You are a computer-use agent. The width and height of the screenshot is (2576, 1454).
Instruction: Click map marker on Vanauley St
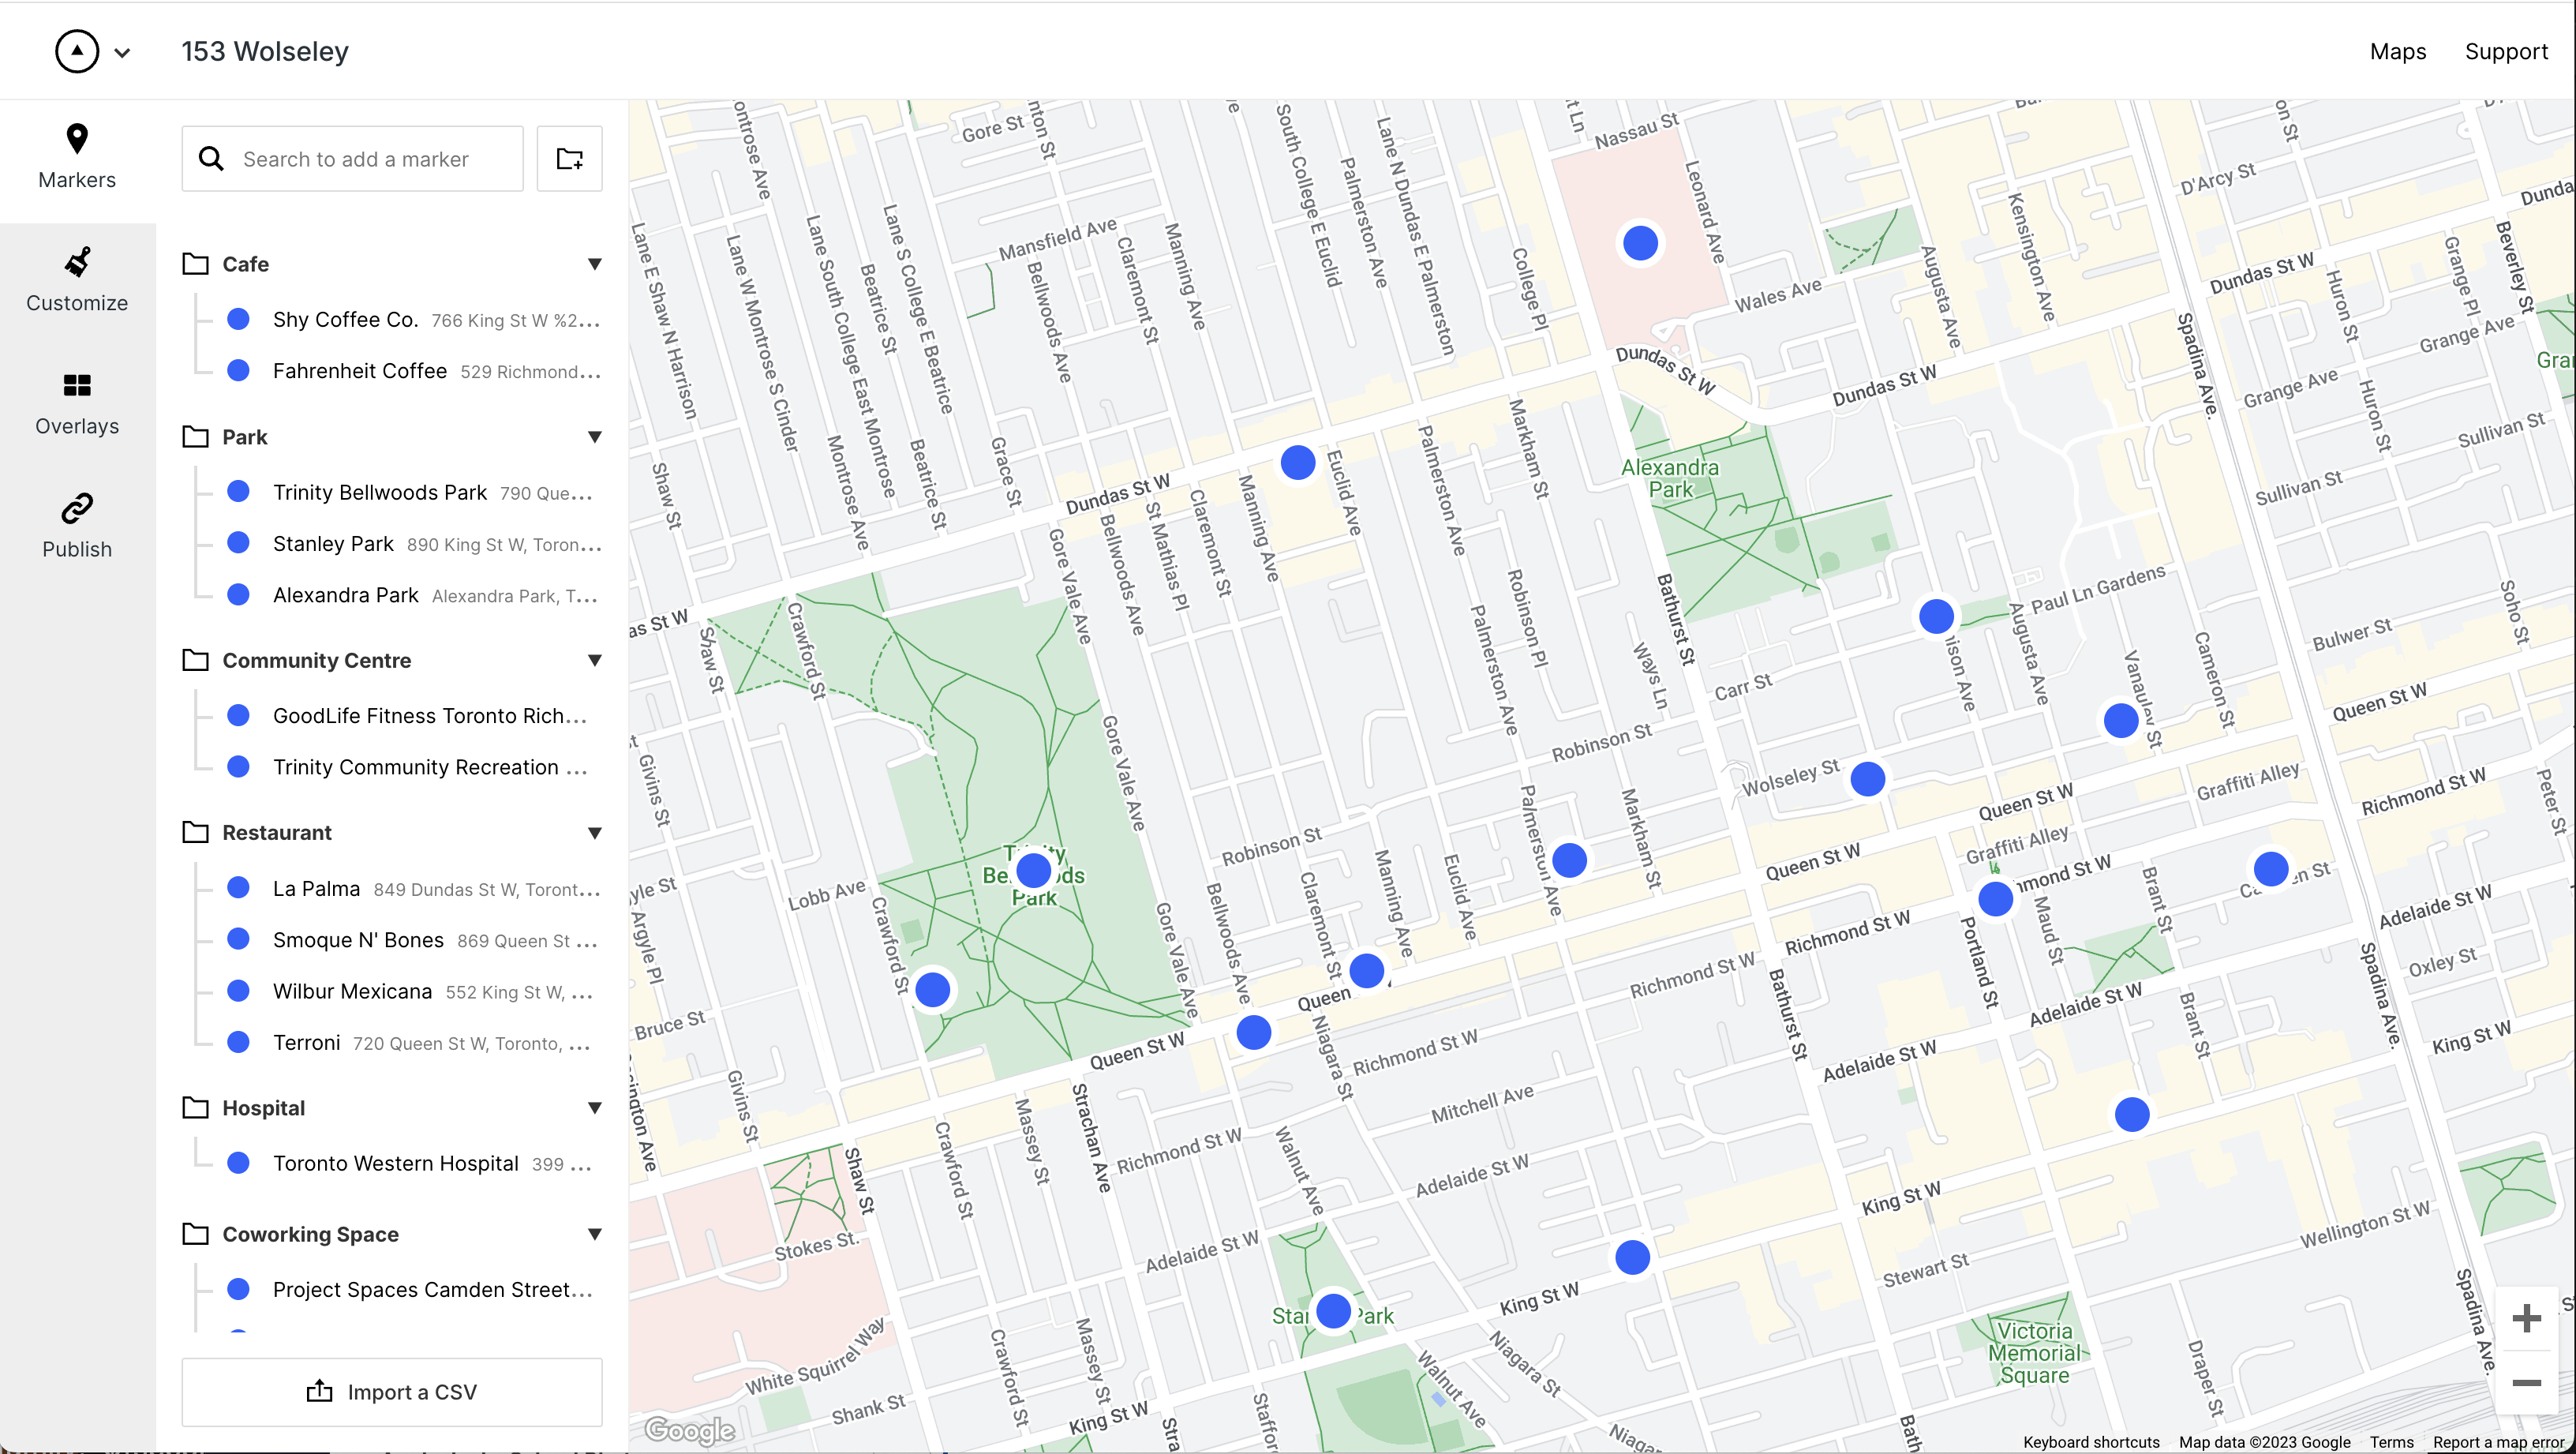point(2121,720)
